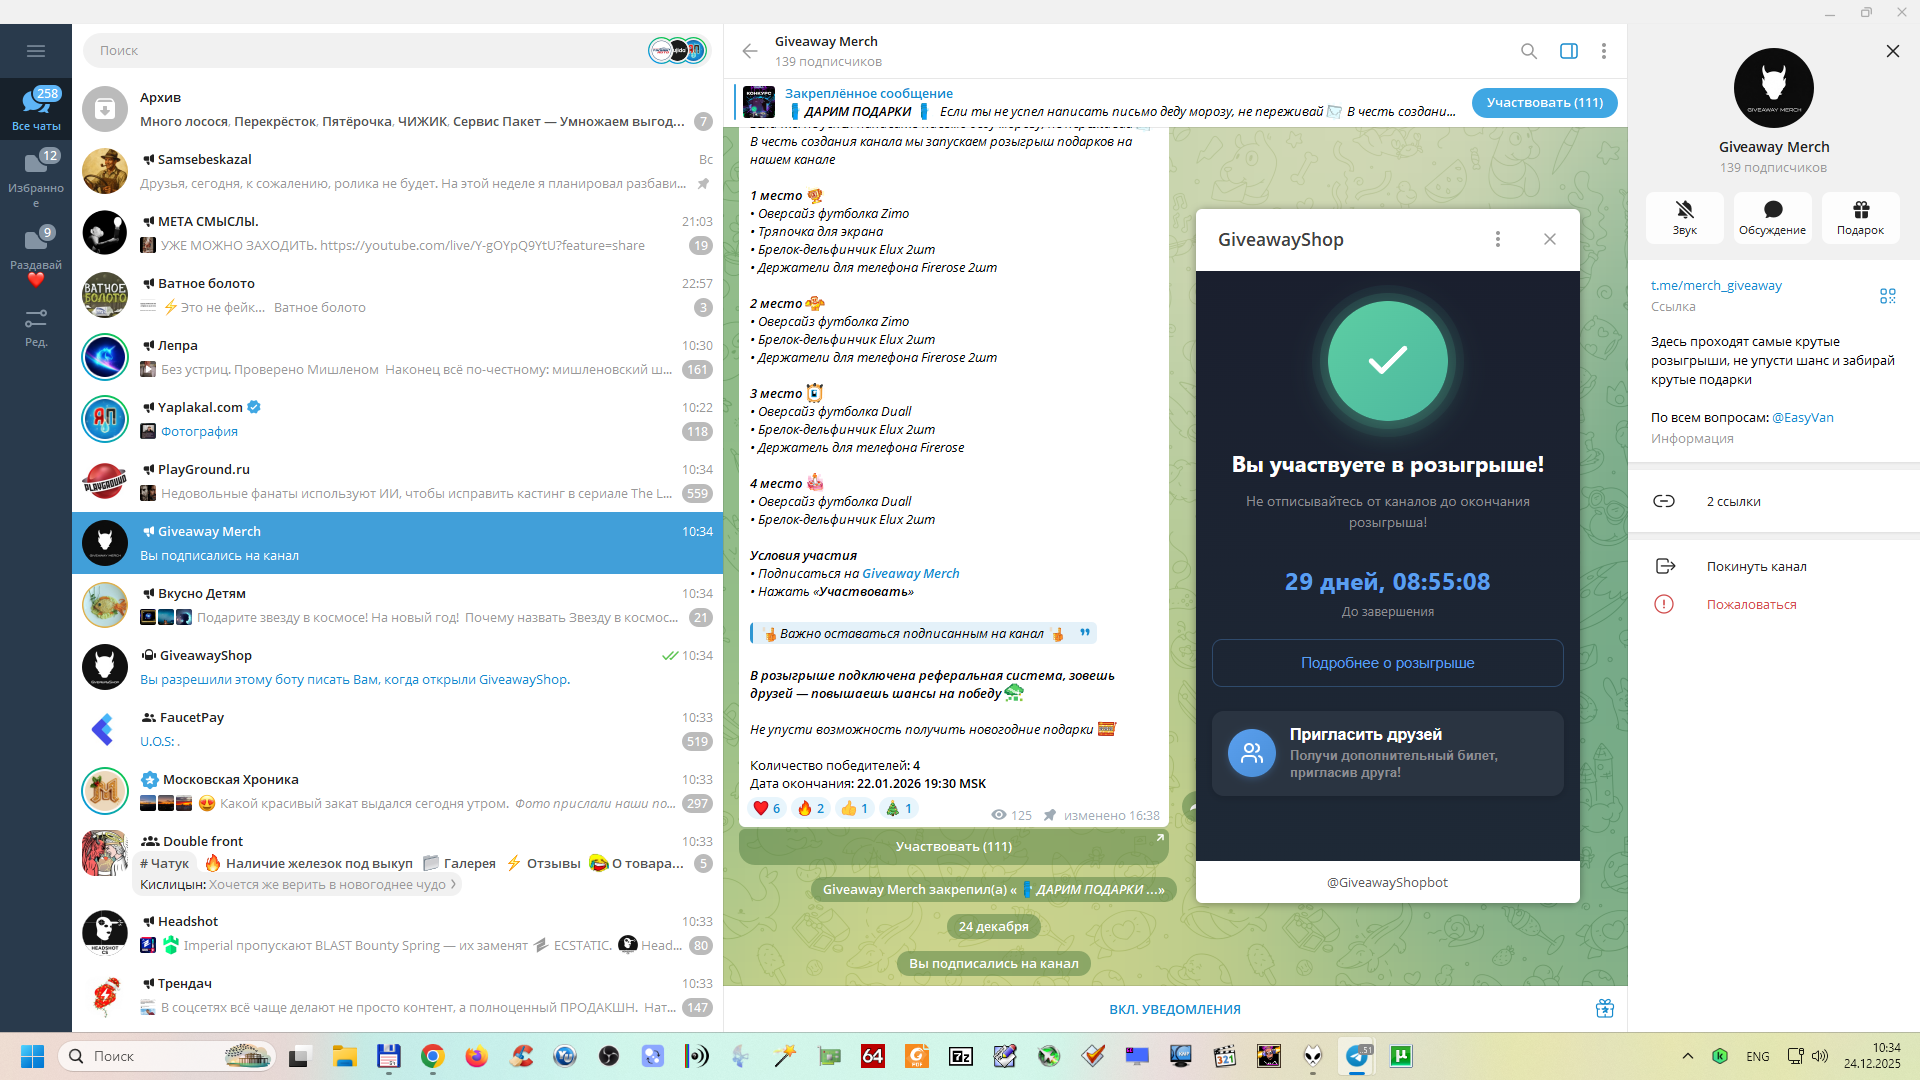Open the @EasyVan contact link
This screenshot has height=1080, width=1920.
[1802, 417]
